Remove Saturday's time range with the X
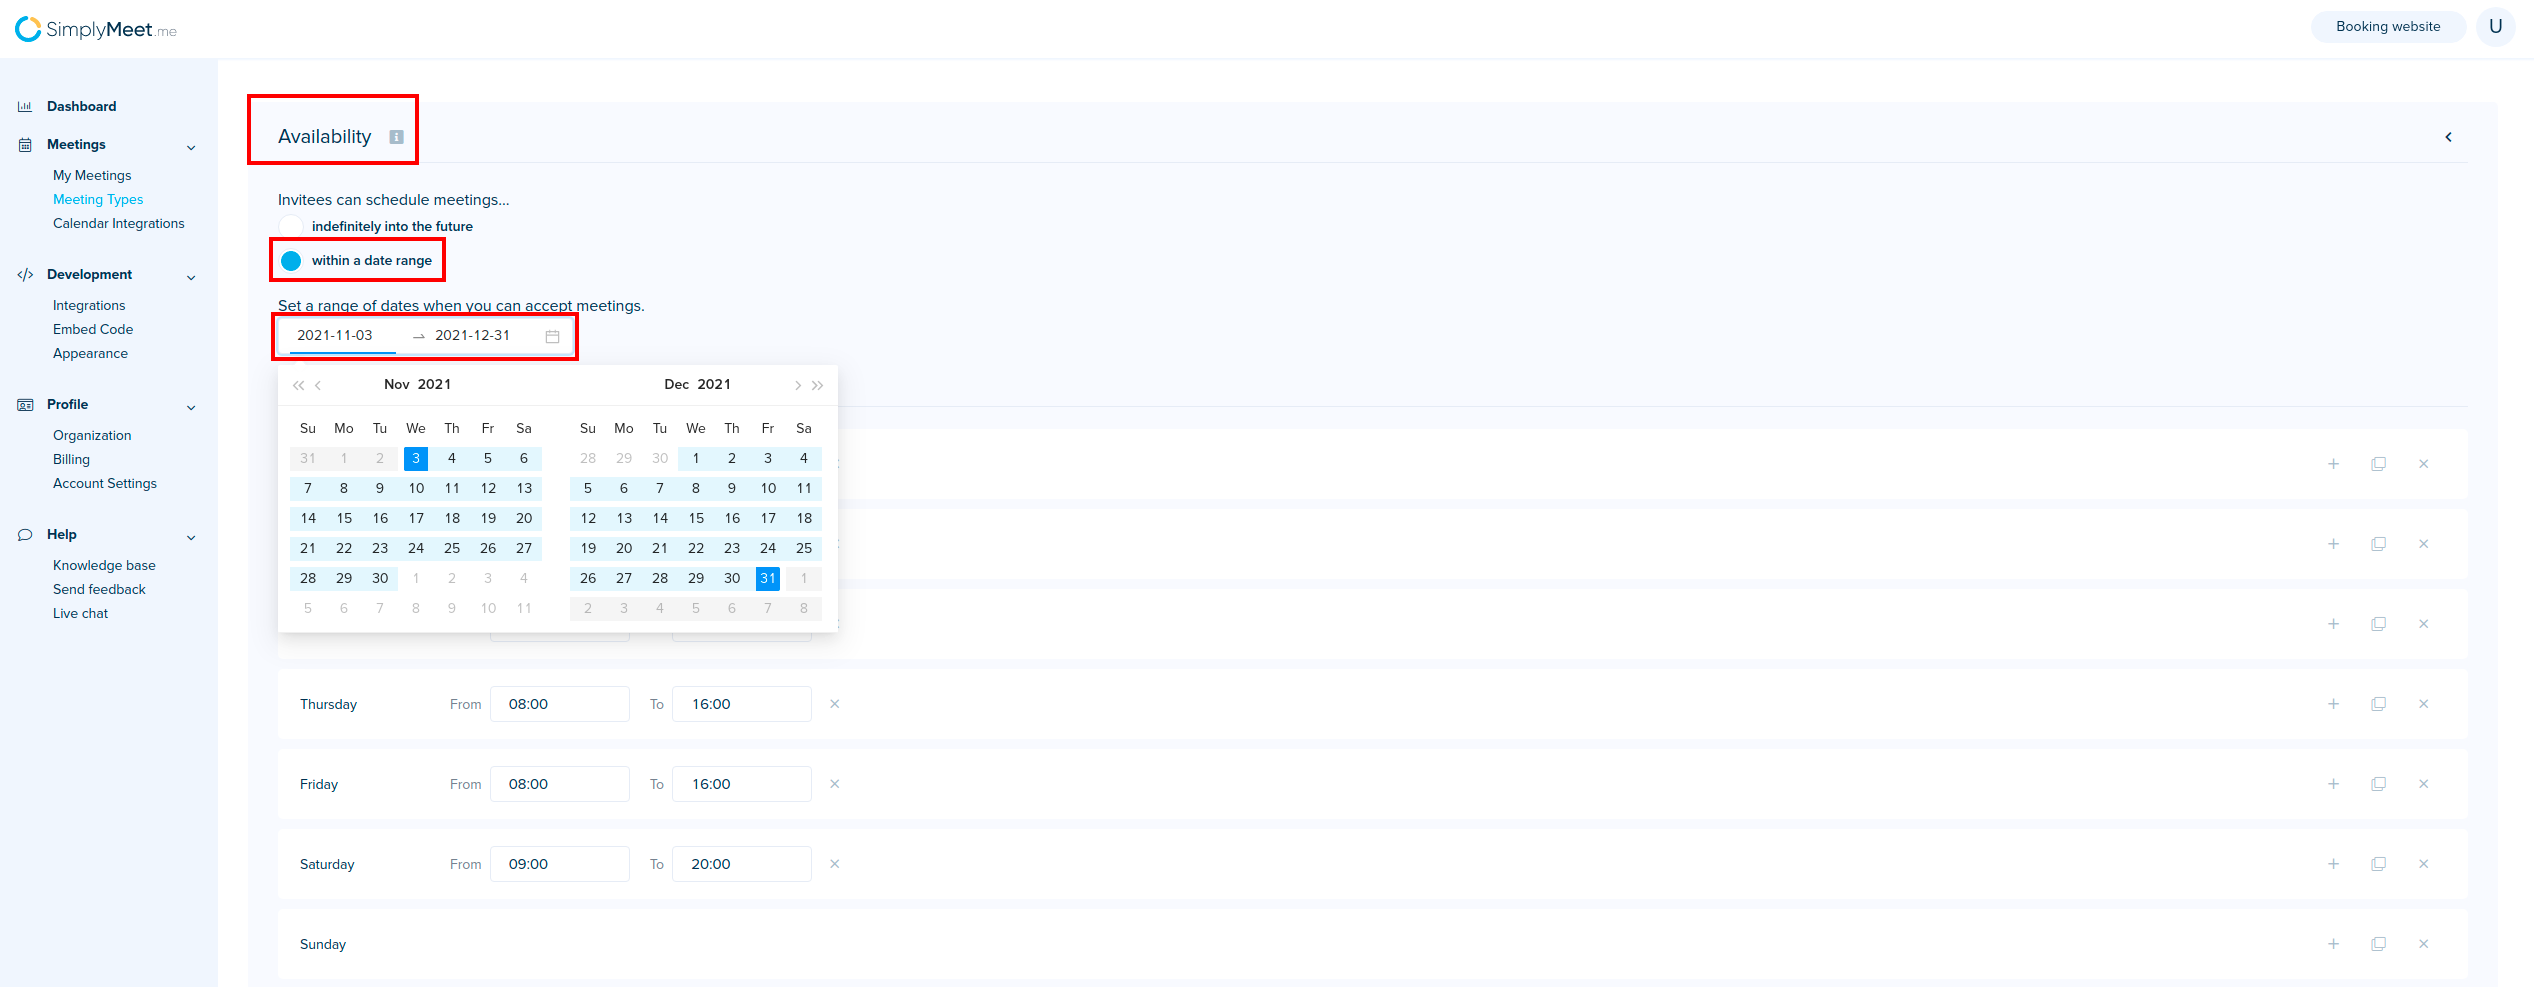Screen dimensions: 2534x987 tap(834, 864)
